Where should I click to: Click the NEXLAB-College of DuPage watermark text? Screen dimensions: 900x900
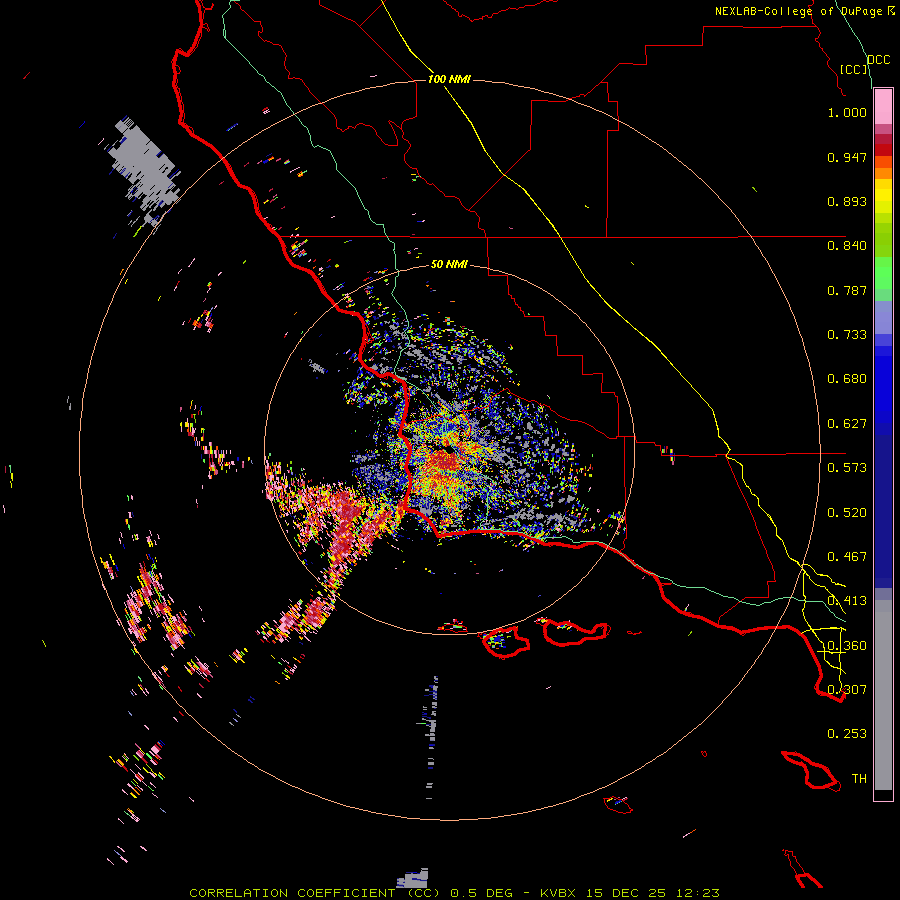(x=804, y=11)
